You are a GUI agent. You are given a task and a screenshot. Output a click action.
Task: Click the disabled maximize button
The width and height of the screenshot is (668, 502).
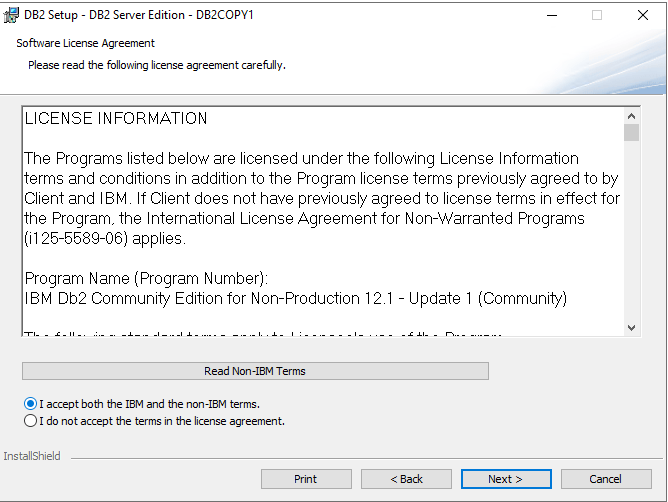(597, 15)
